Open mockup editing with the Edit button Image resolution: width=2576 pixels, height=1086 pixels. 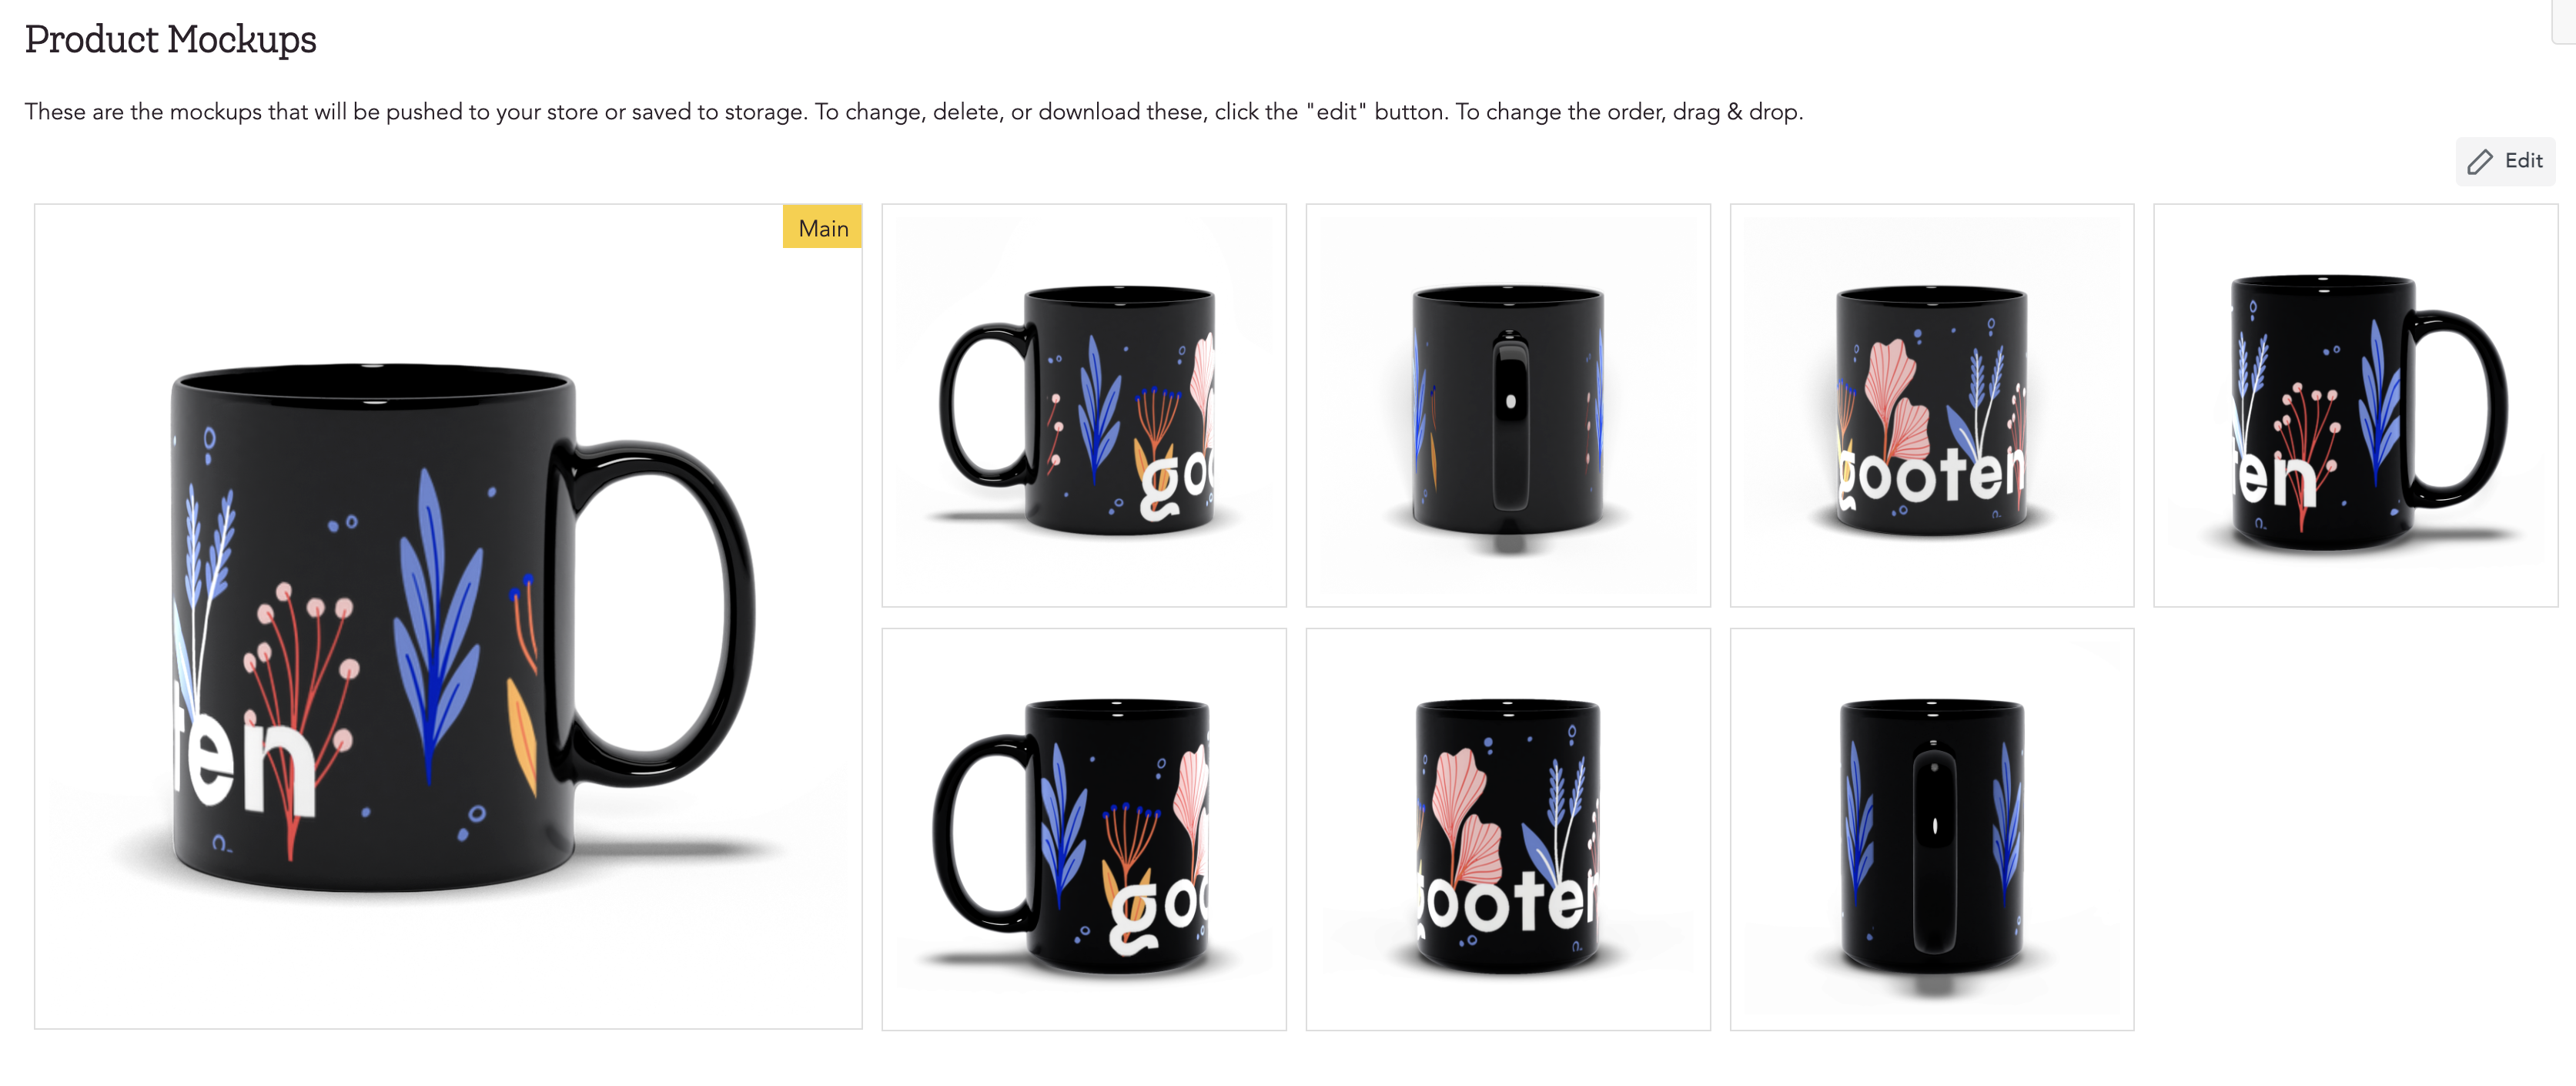tap(2505, 161)
